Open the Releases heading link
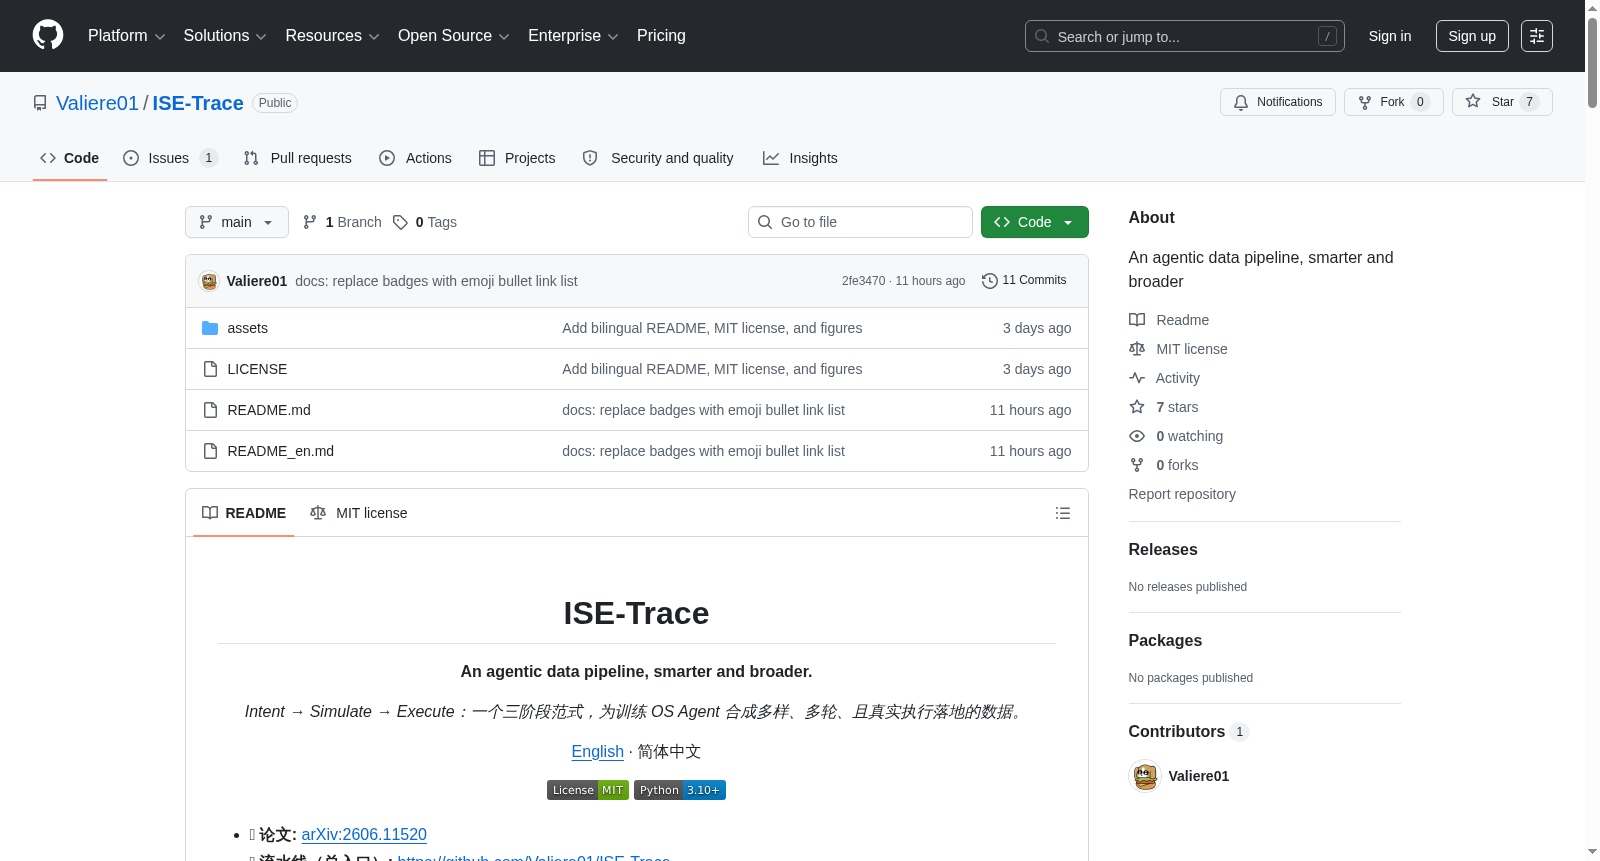Viewport: 1600px width, 861px height. pos(1163,550)
